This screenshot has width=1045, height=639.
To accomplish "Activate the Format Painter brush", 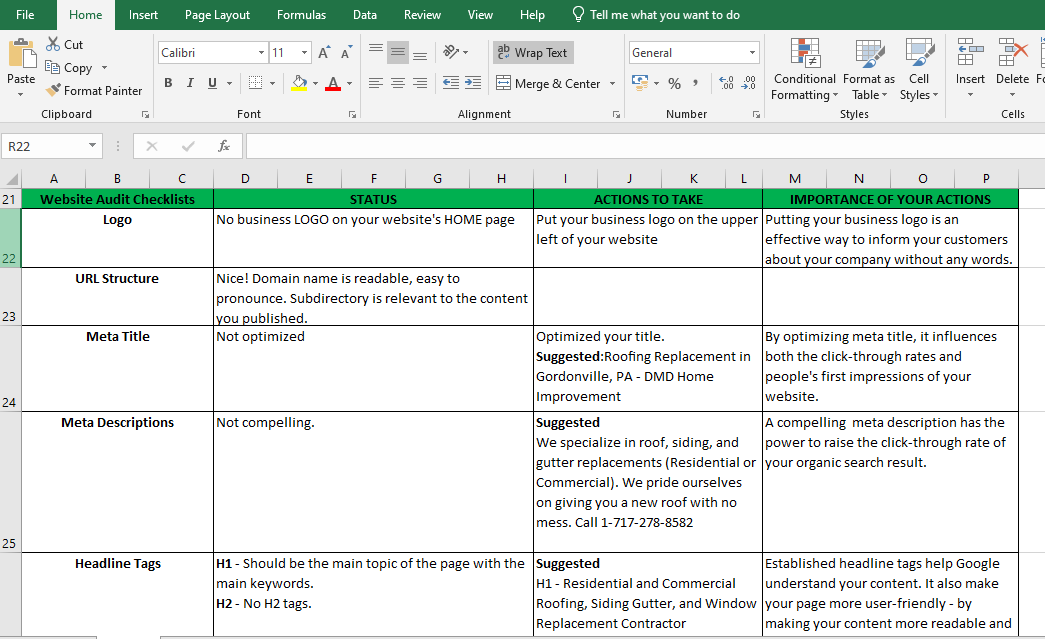I will [x=94, y=90].
